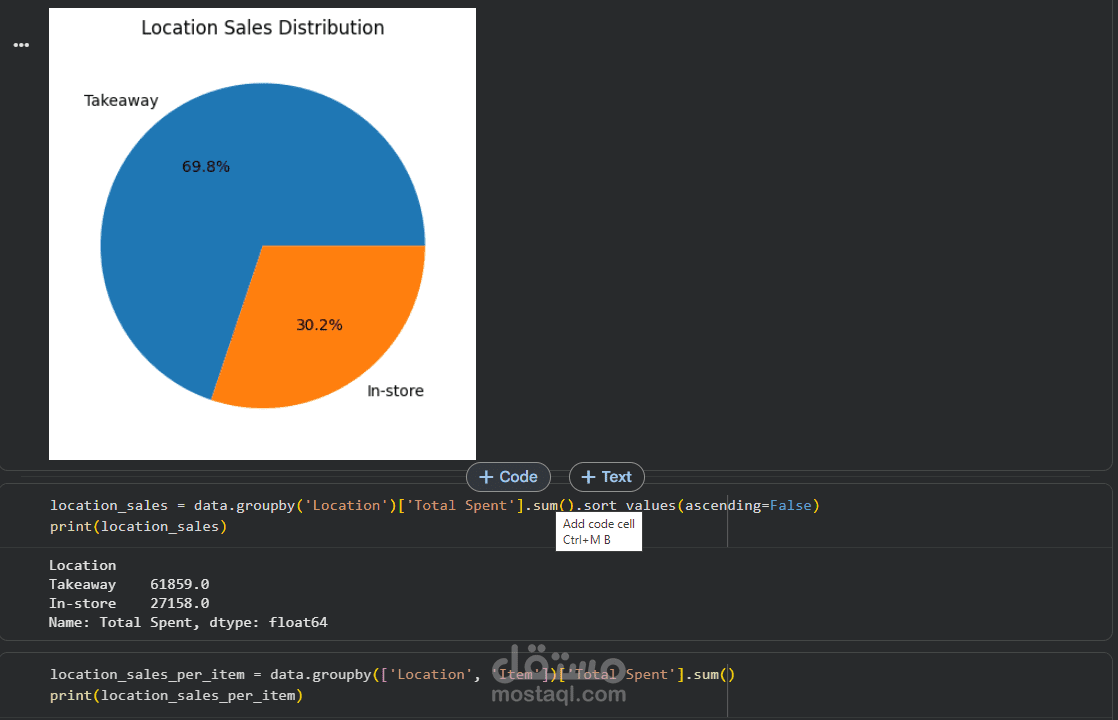
Task: Click the plus icon on the Text button
Action: click(x=588, y=477)
